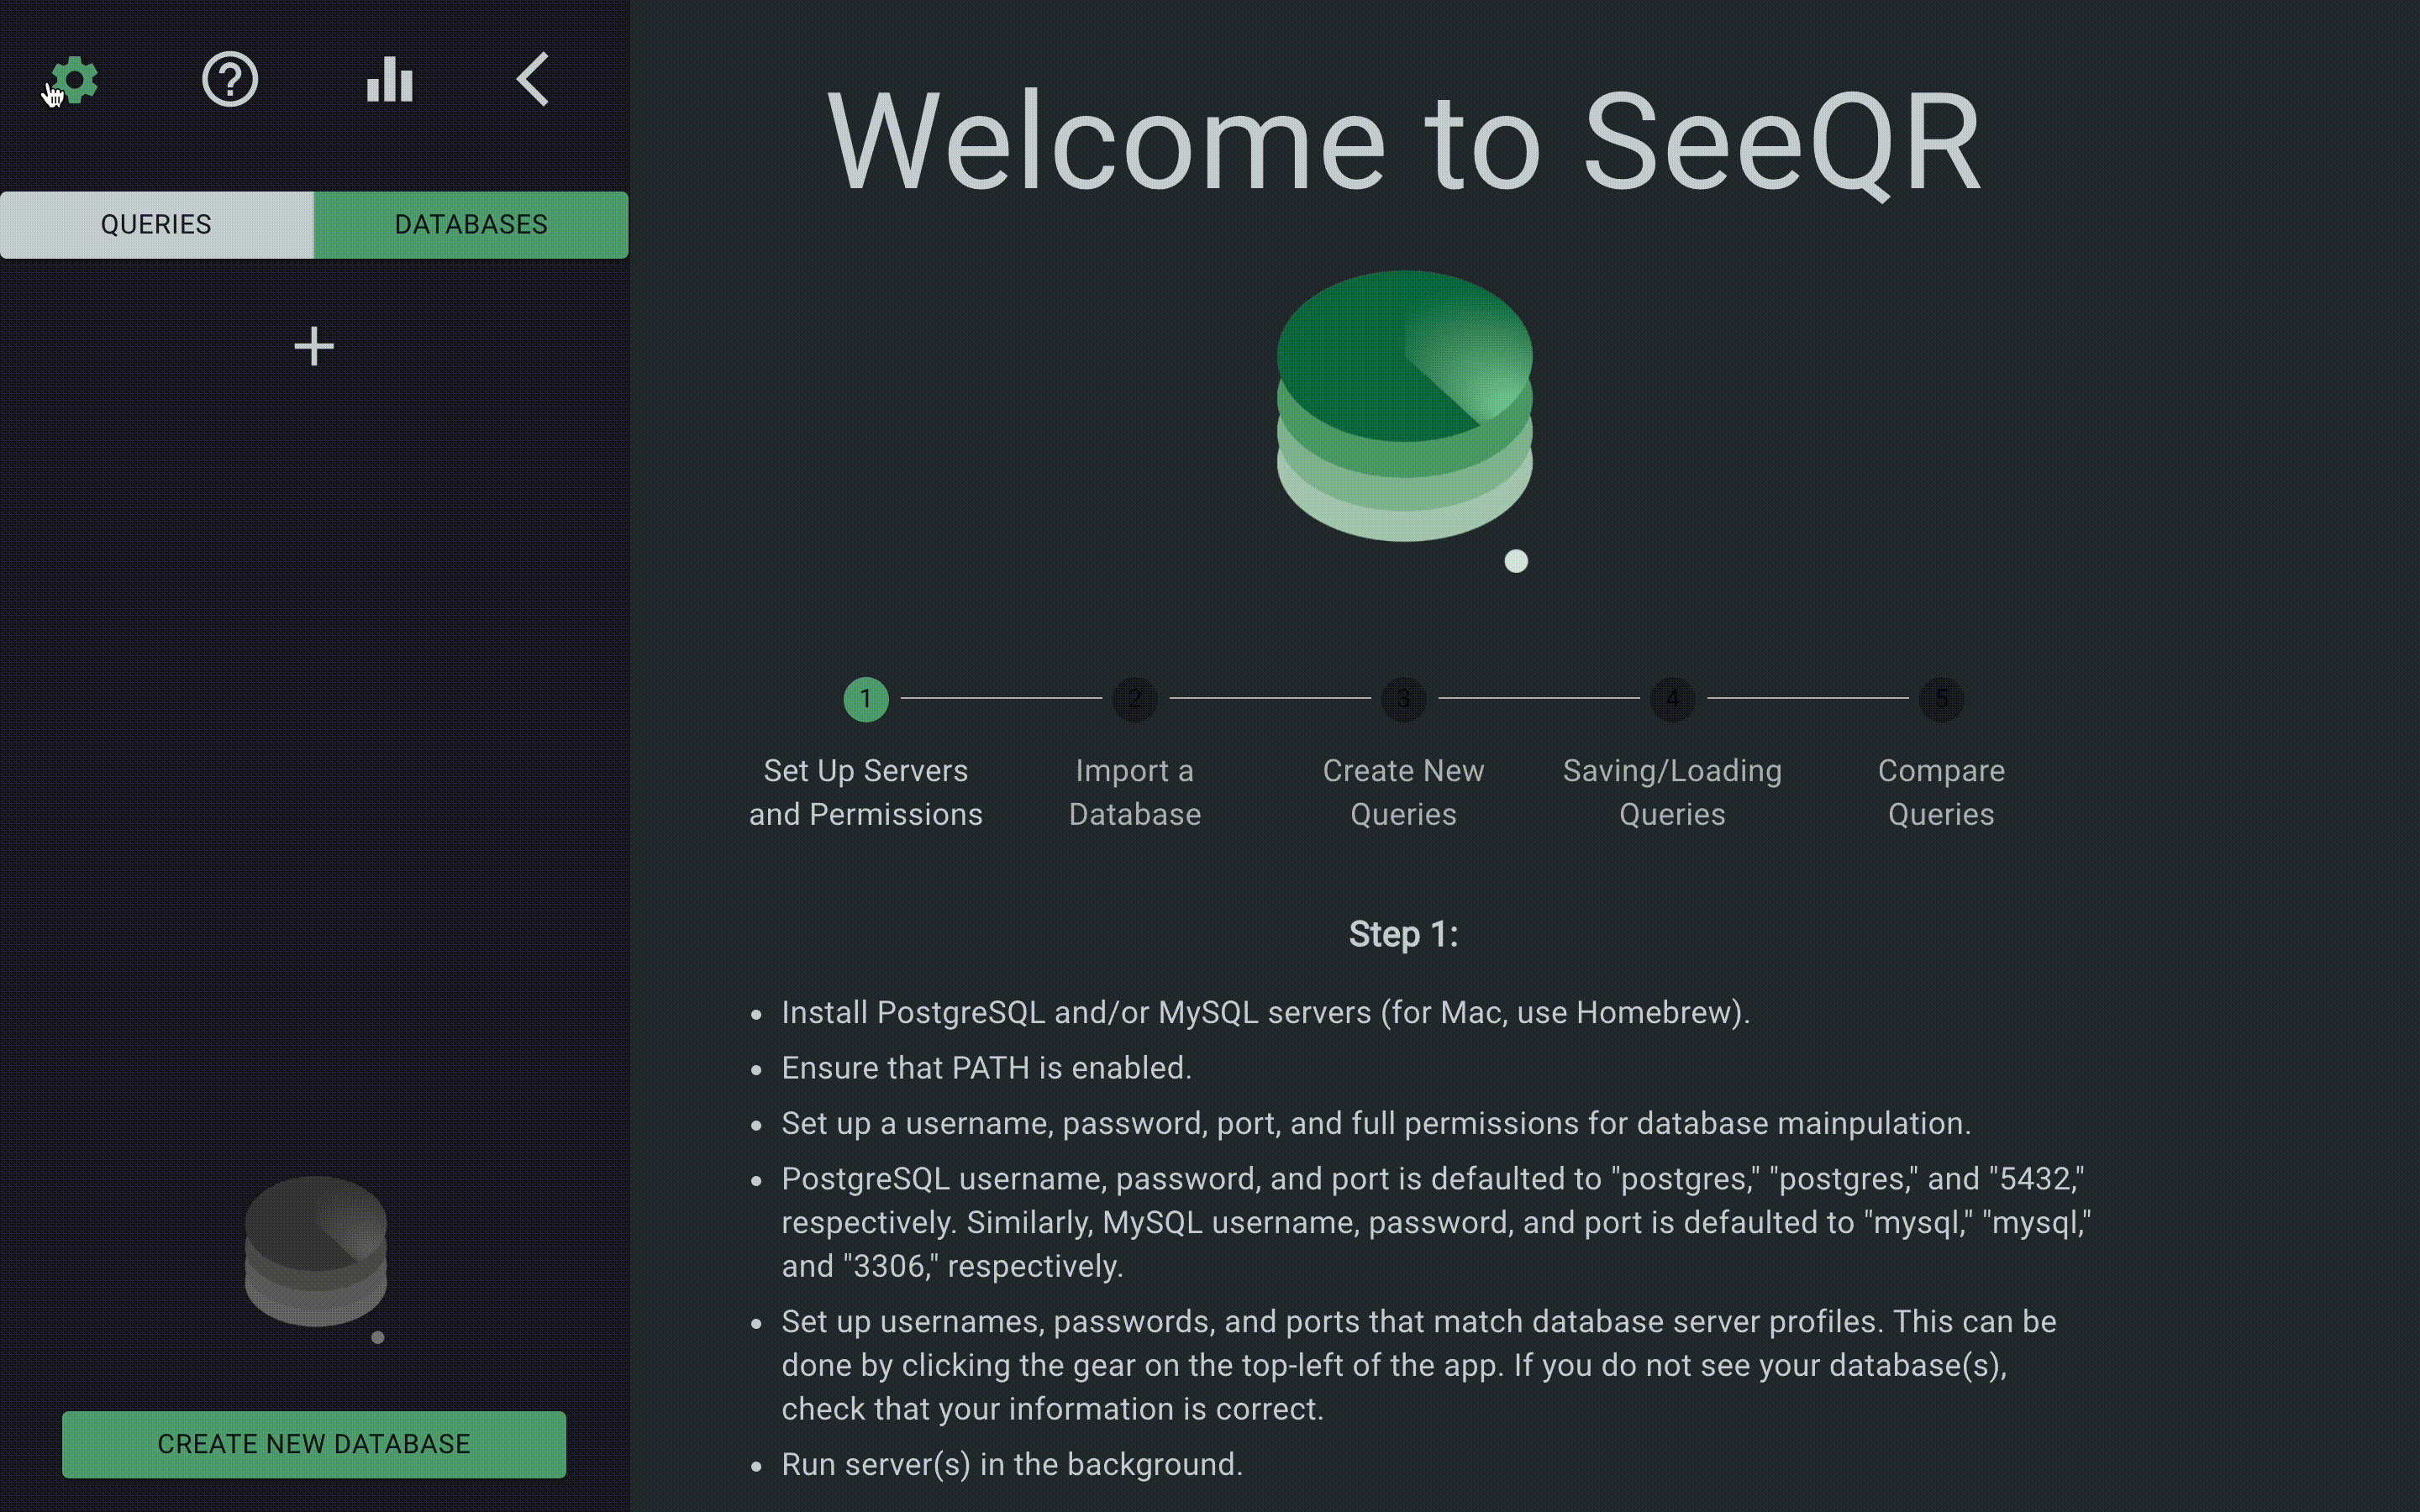Jump to step 5 circle
The height and width of the screenshot is (1512, 2420).
click(1942, 699)
